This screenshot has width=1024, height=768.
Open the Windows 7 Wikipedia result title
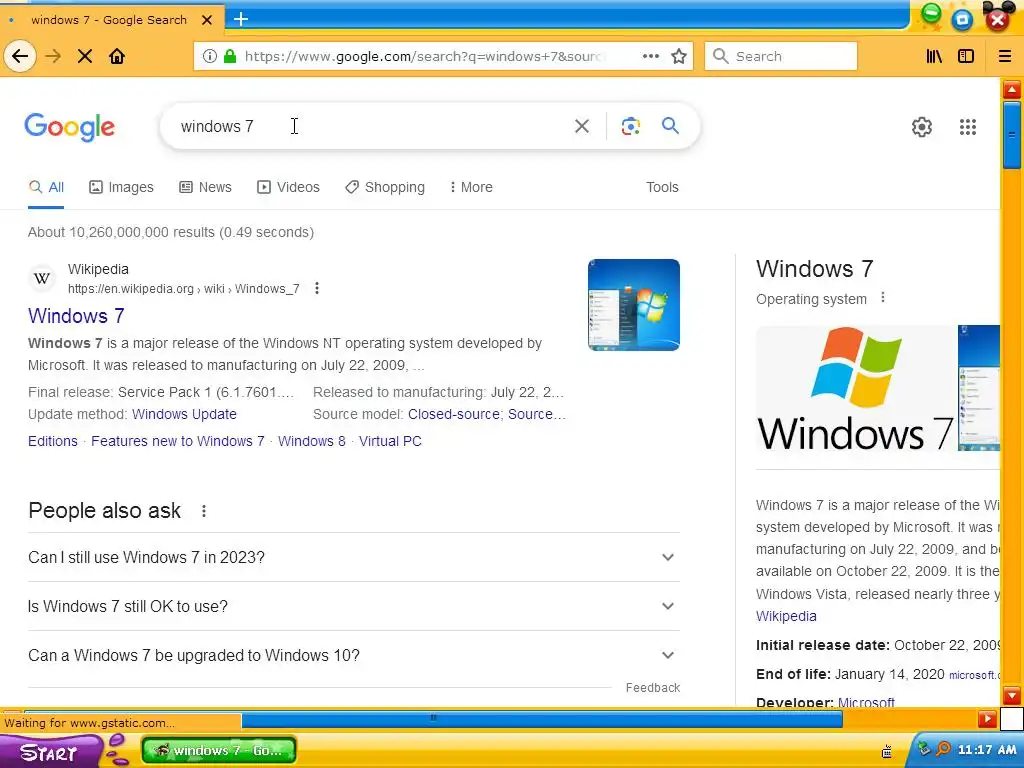click(76, 316)
